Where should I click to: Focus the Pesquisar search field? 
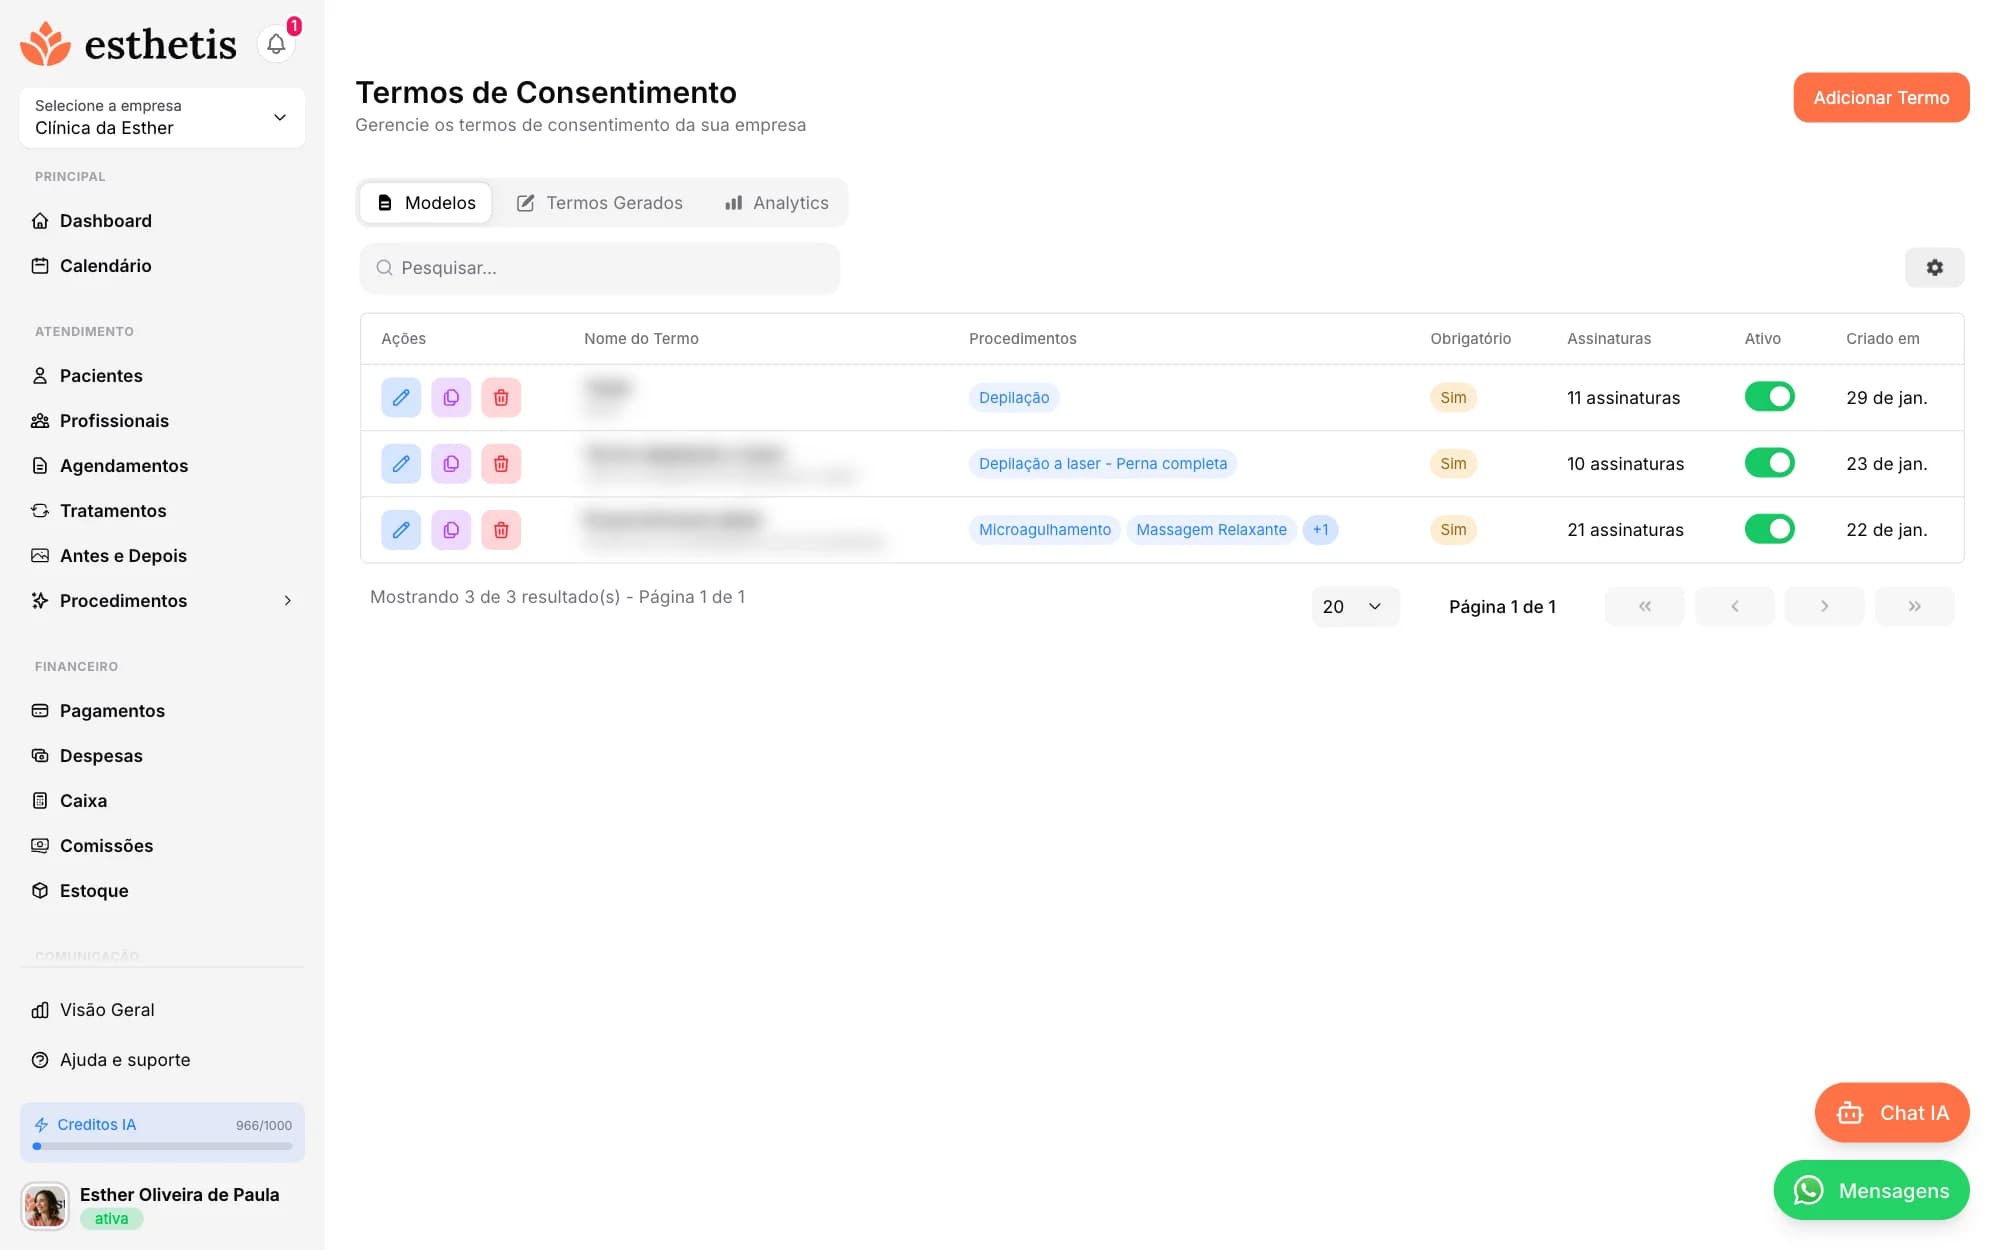coord(600,268)
